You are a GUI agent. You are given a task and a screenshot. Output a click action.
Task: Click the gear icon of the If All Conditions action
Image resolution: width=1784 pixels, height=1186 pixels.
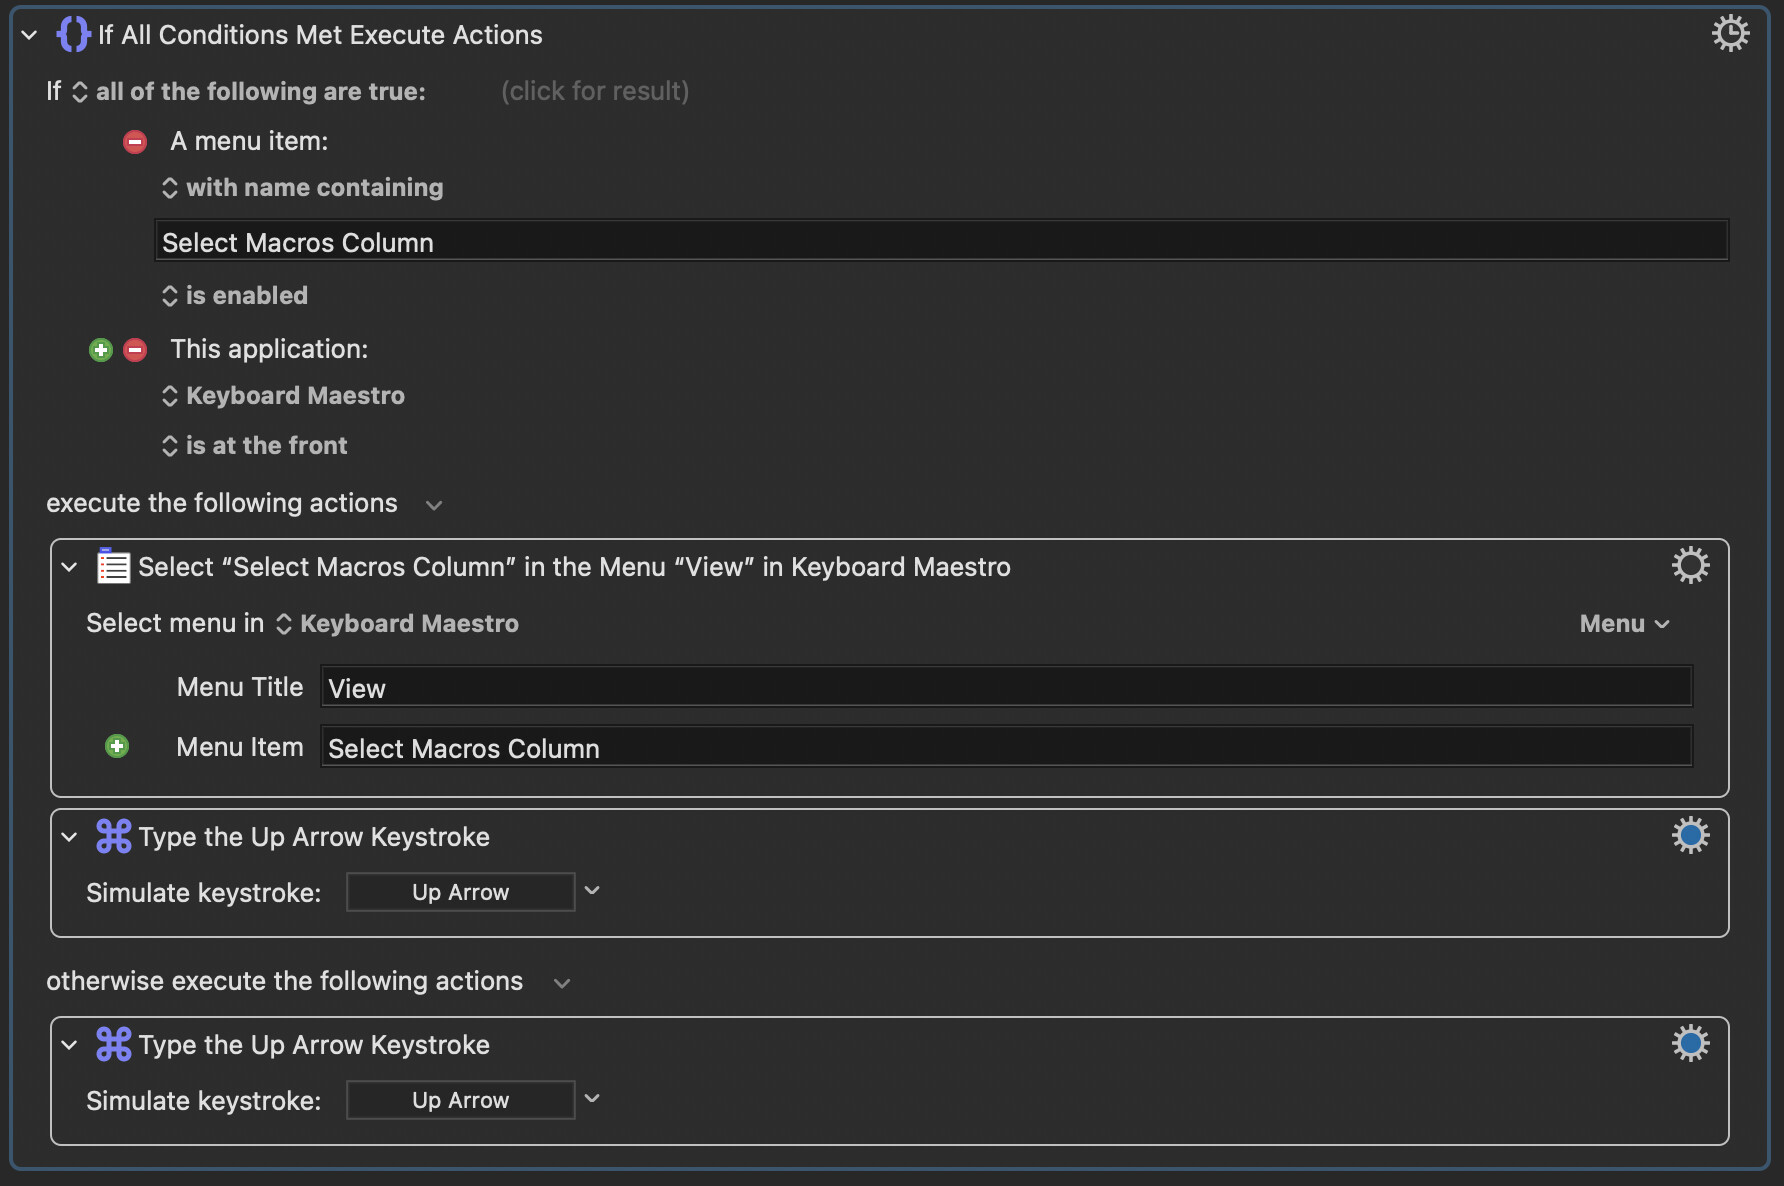pyautogui.click(x=1730, y=34)
